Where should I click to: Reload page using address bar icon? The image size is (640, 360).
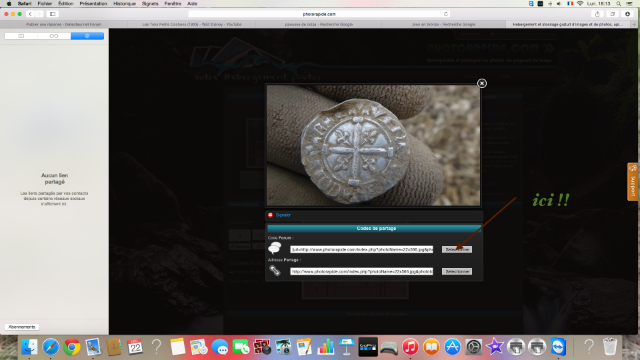pos(446,14)
